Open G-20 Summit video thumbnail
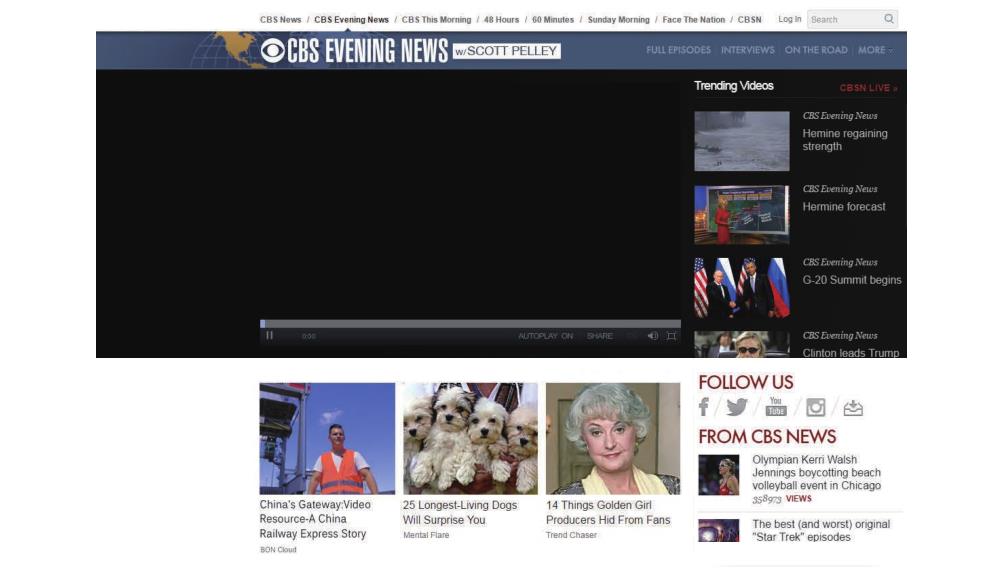Screen dimensions: 990x578 point(742,287)
